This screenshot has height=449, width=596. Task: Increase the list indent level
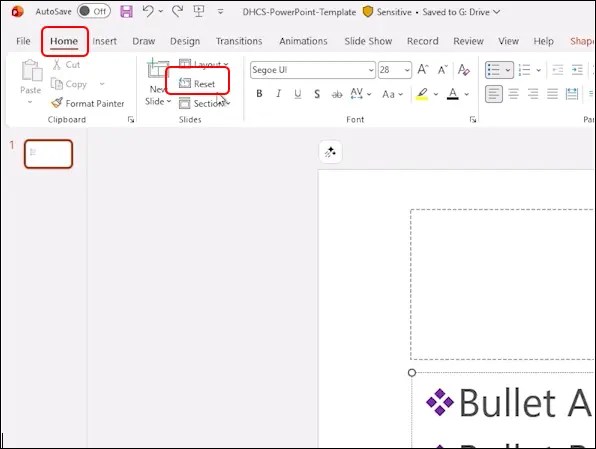click(x=577, y=70)
